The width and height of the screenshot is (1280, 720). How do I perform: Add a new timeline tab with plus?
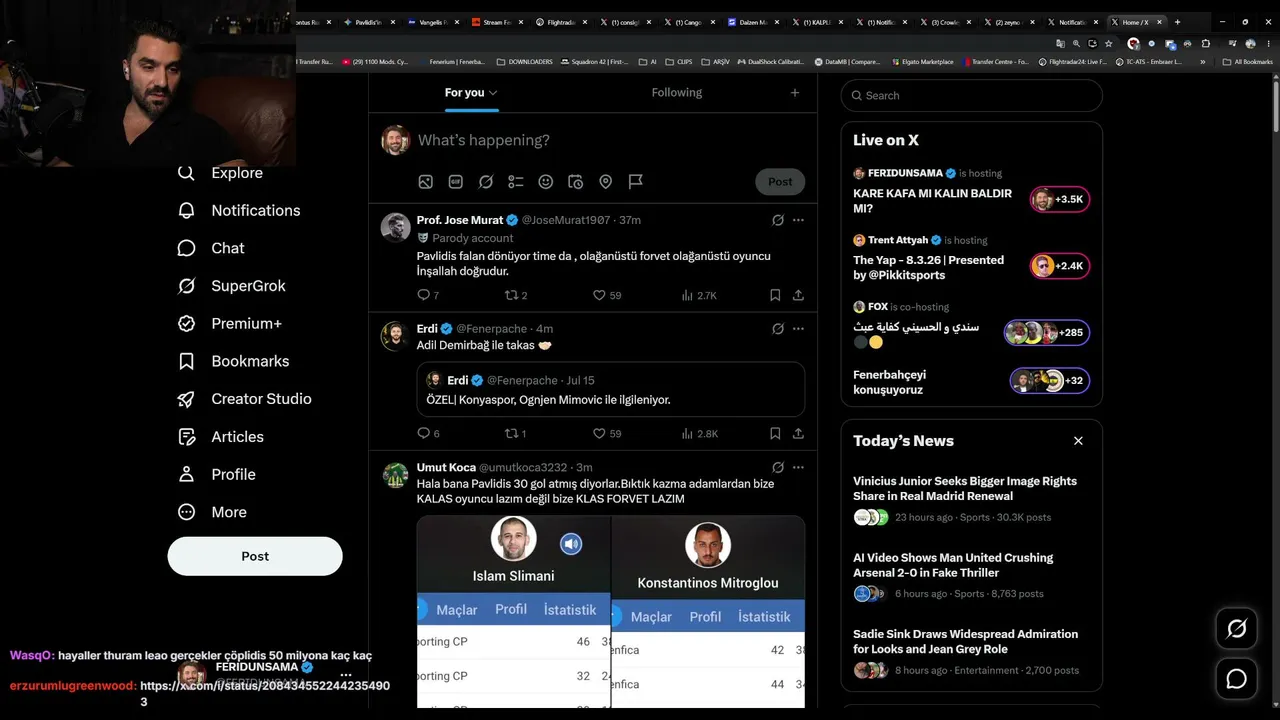click(x=795, y=93)
